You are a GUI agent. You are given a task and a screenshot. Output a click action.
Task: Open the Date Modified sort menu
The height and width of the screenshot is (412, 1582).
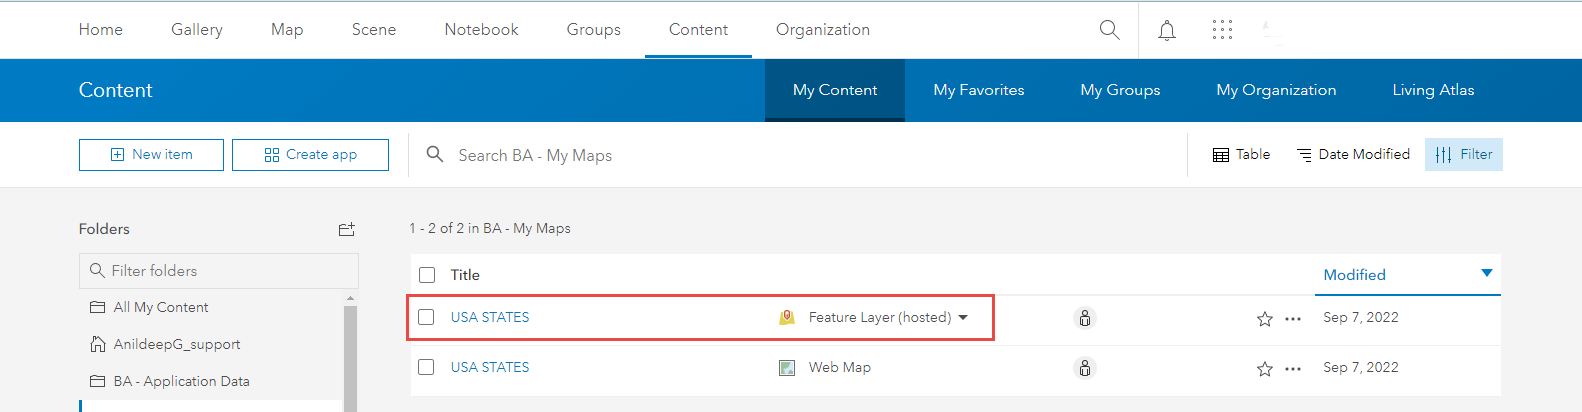click(1353, 154)
